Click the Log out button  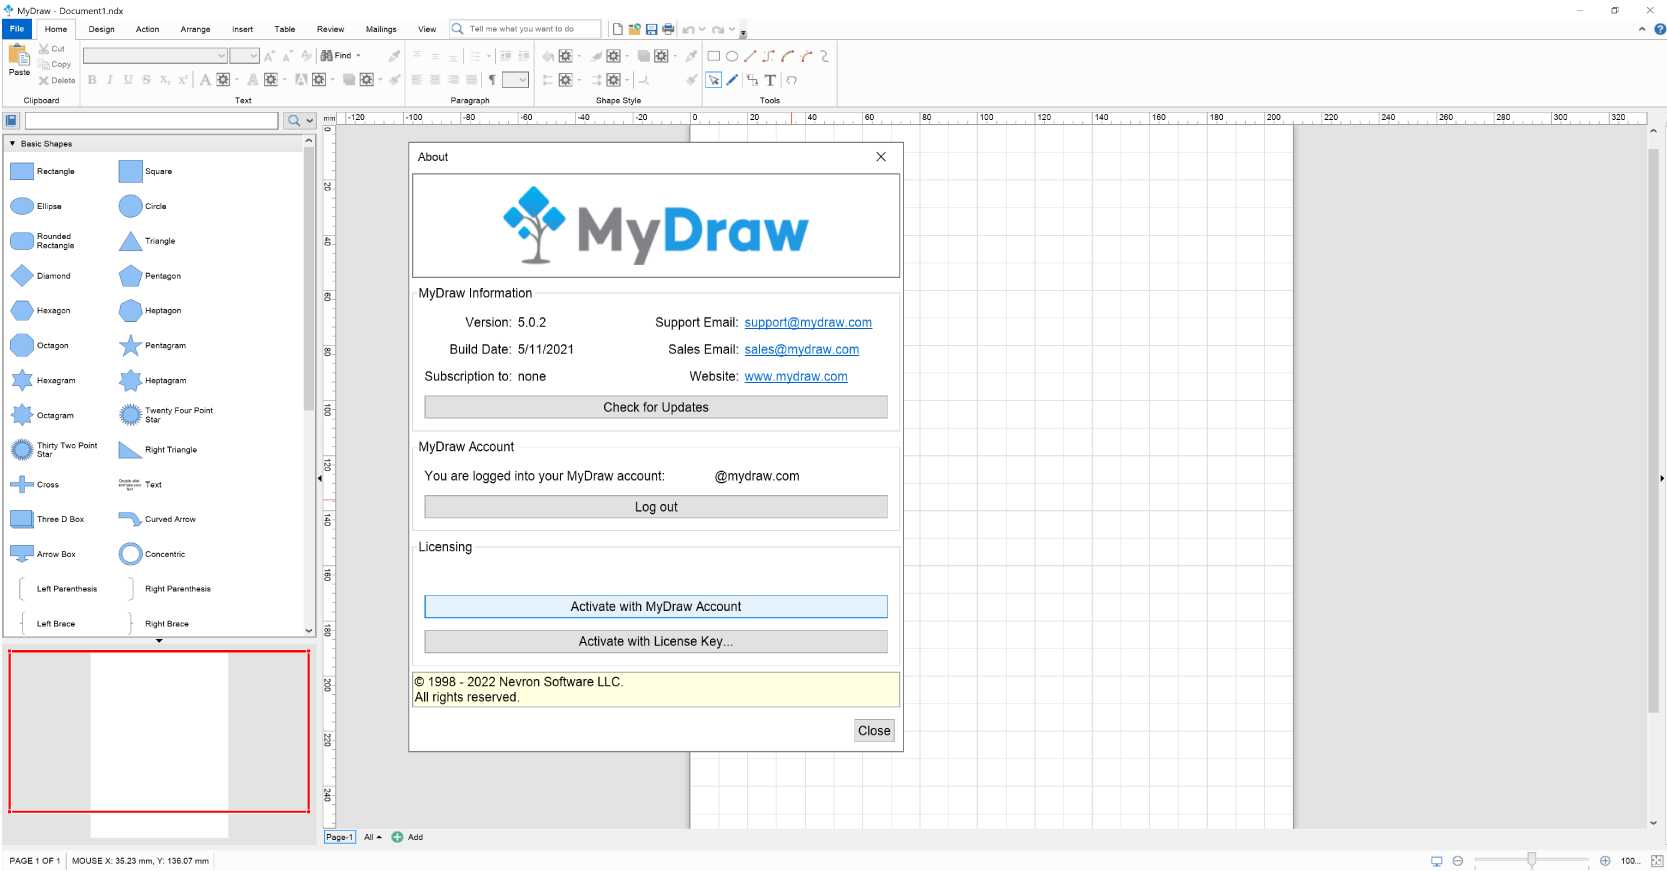656,507
